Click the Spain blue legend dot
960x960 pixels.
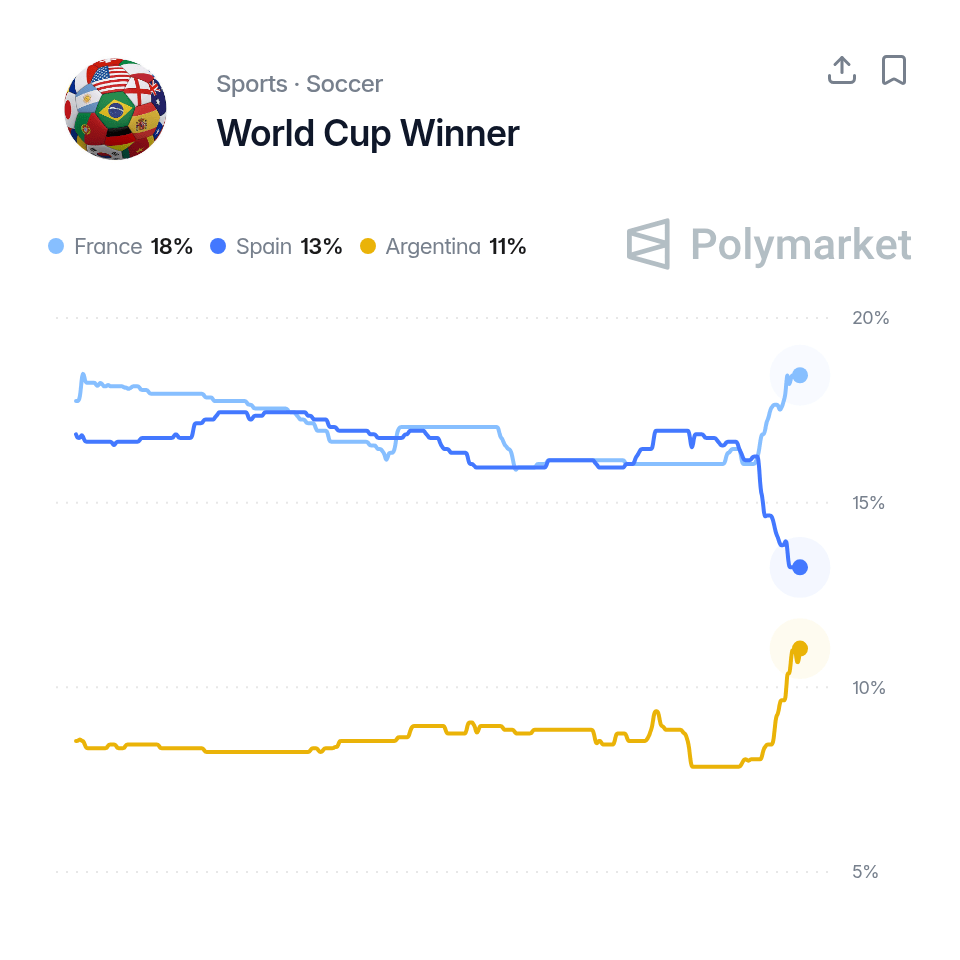tap(218, 246)
